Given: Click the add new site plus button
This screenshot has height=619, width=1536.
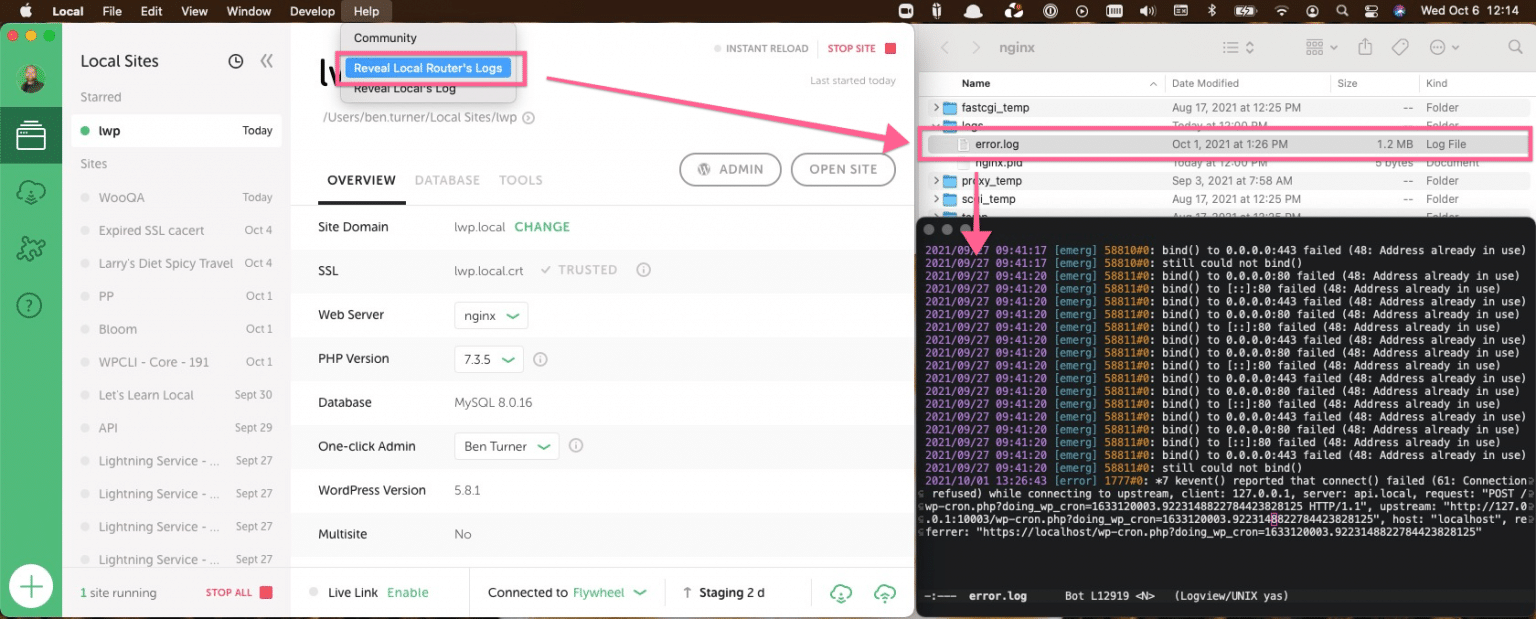Looking at the screenshot, I should [x=31, y=587].
